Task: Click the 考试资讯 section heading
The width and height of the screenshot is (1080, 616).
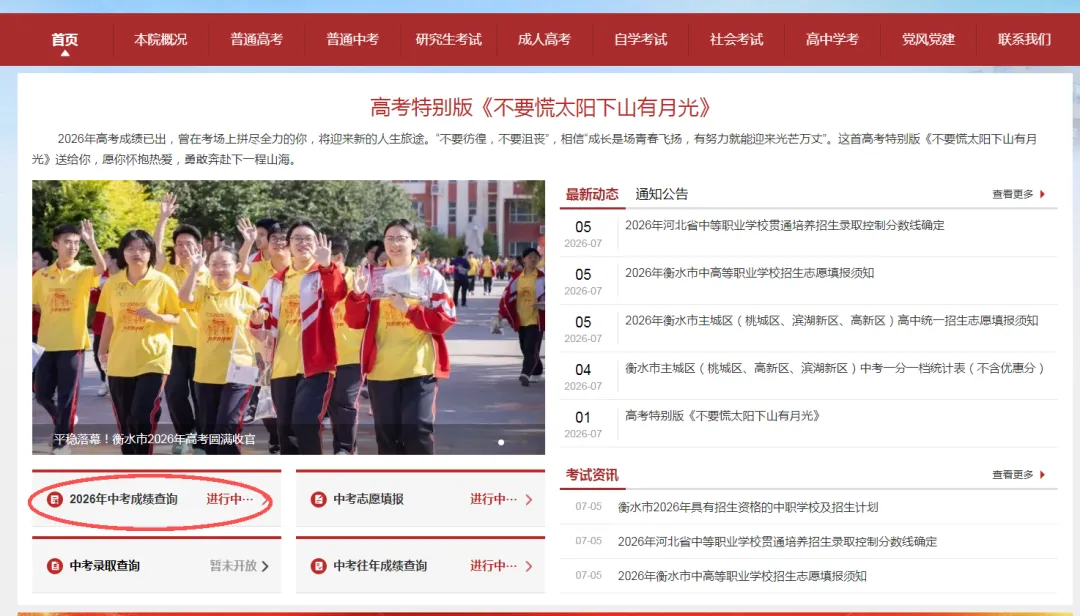Action: 592,475
